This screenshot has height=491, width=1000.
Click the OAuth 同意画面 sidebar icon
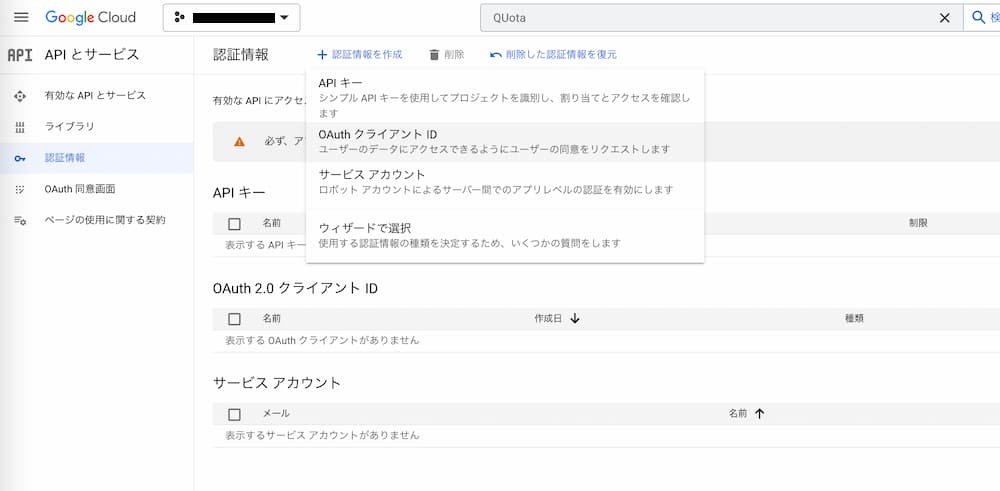20,189
